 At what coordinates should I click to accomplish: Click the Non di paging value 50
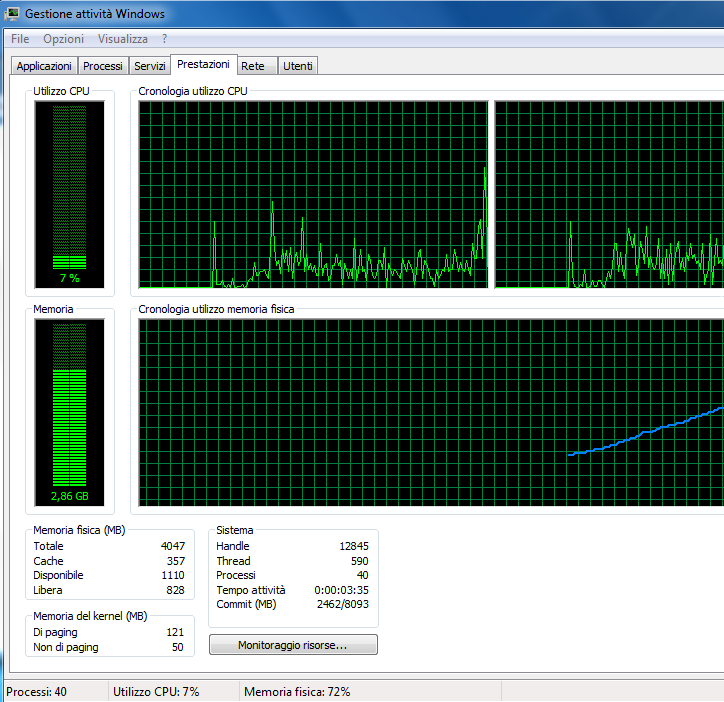coord(178,647)
